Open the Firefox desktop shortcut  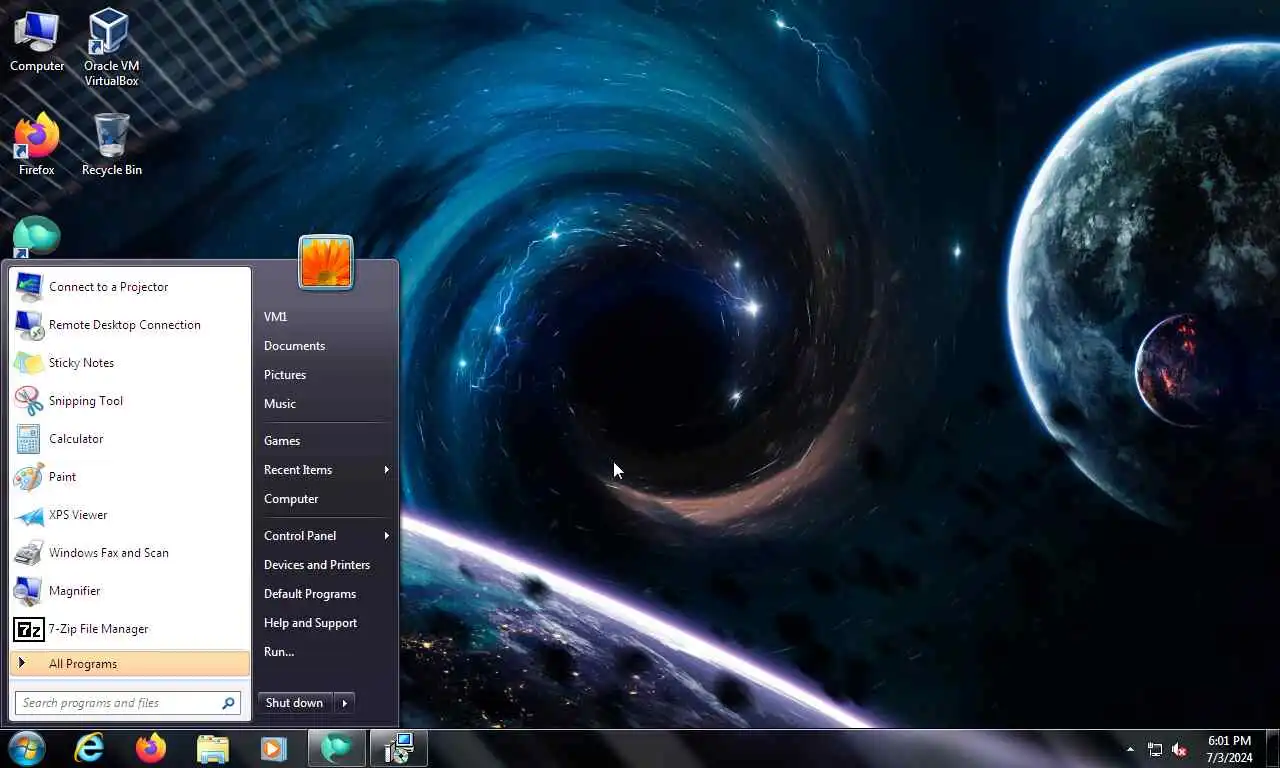(x=37, y=145)
